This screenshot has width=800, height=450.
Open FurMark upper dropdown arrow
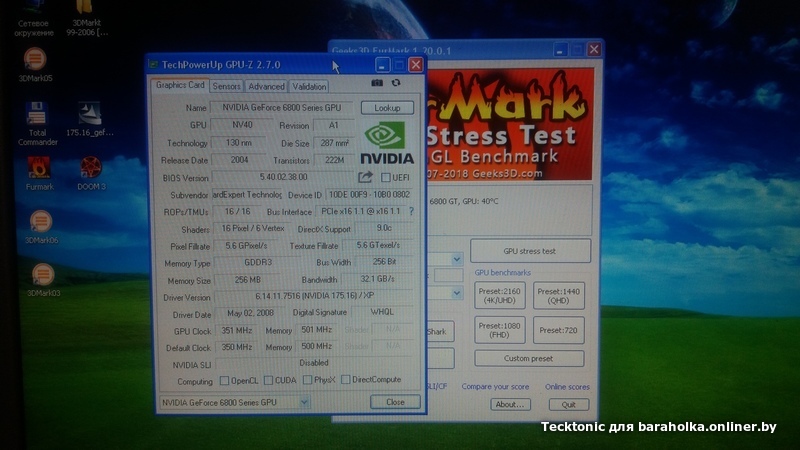(x=457, y=259)
